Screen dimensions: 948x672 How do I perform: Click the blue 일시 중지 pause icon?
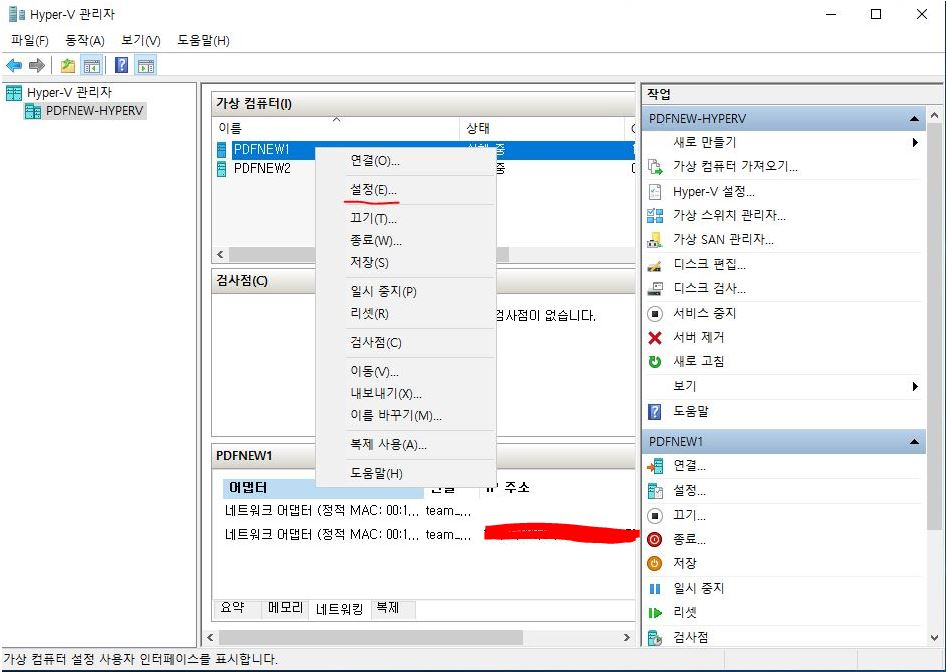pyautogui.click(x=655, y=589)
